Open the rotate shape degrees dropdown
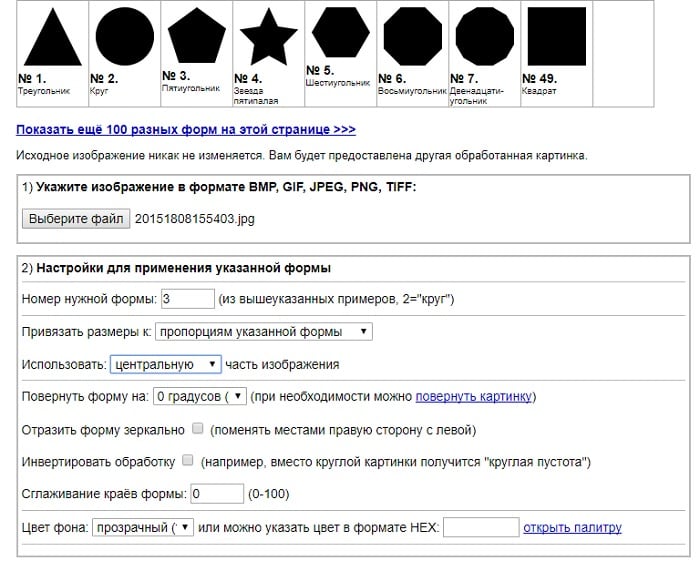This screenshot has height=561, width=700. 199,396
